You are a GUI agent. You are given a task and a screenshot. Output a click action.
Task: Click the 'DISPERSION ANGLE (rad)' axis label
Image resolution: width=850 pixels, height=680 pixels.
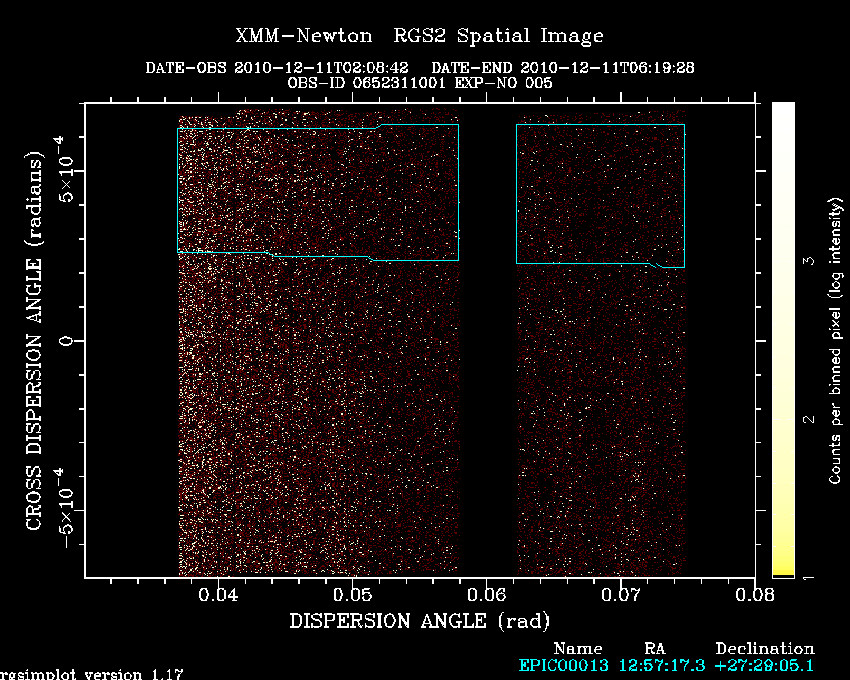click(420, 621)
